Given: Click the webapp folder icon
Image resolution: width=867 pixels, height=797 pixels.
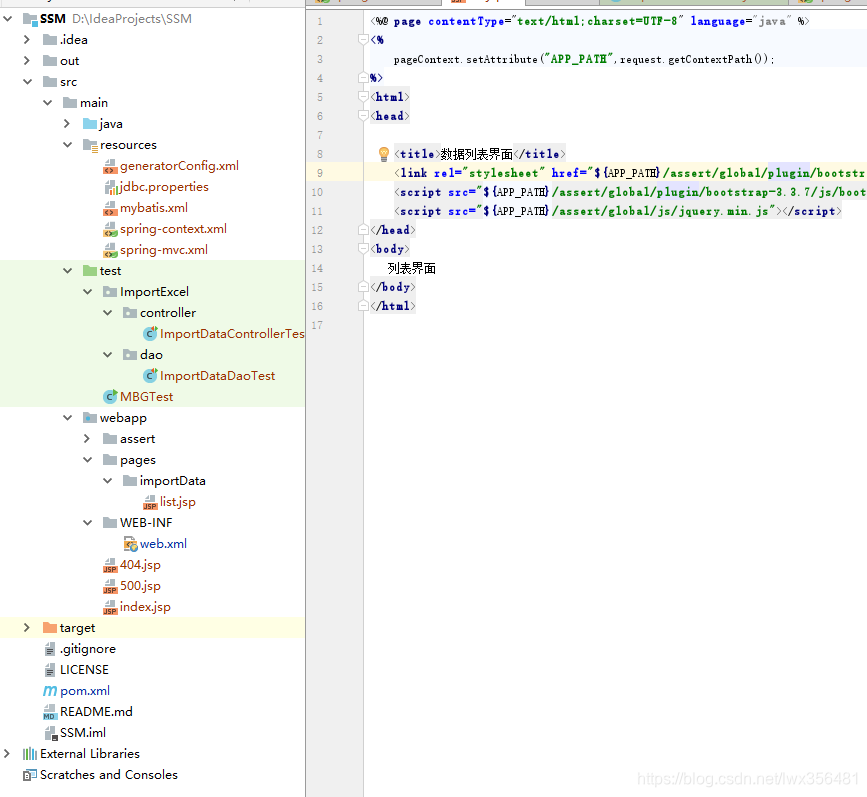Looking at the screenshot, I should [90, 418].
